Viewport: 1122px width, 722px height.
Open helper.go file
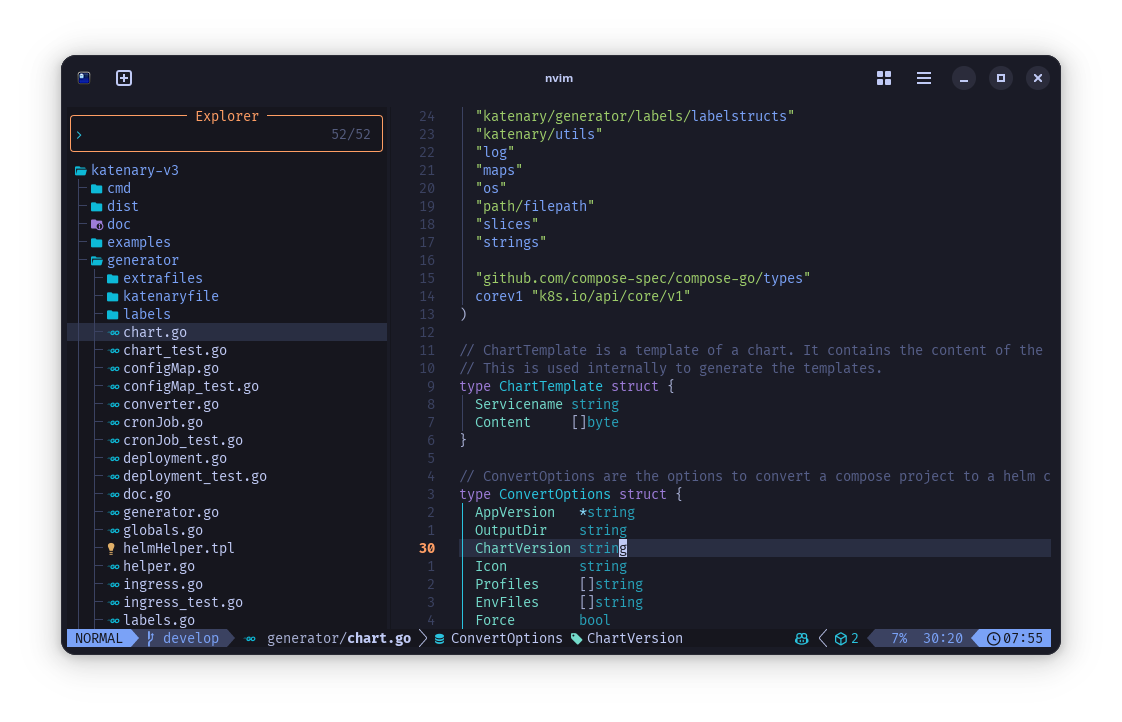[159, 567]
